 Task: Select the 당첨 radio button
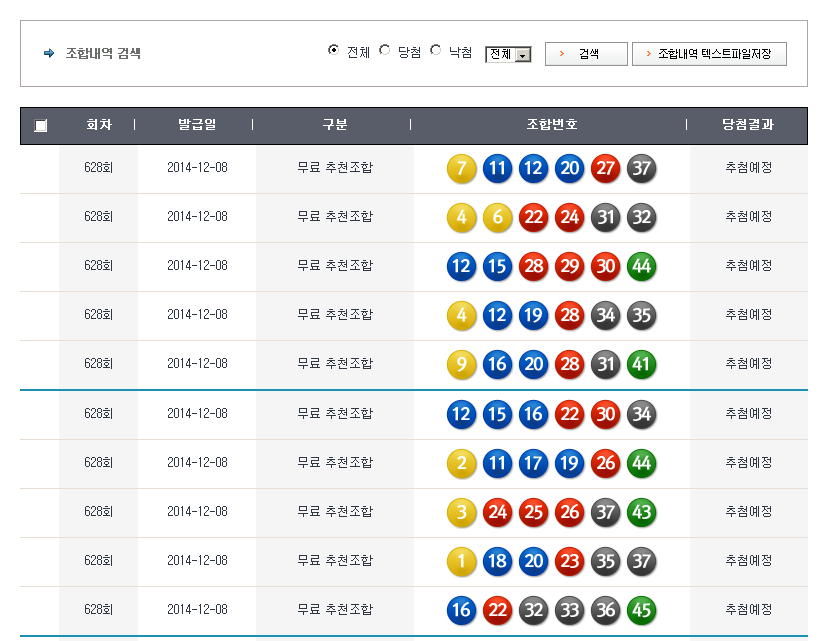(385, 51)
